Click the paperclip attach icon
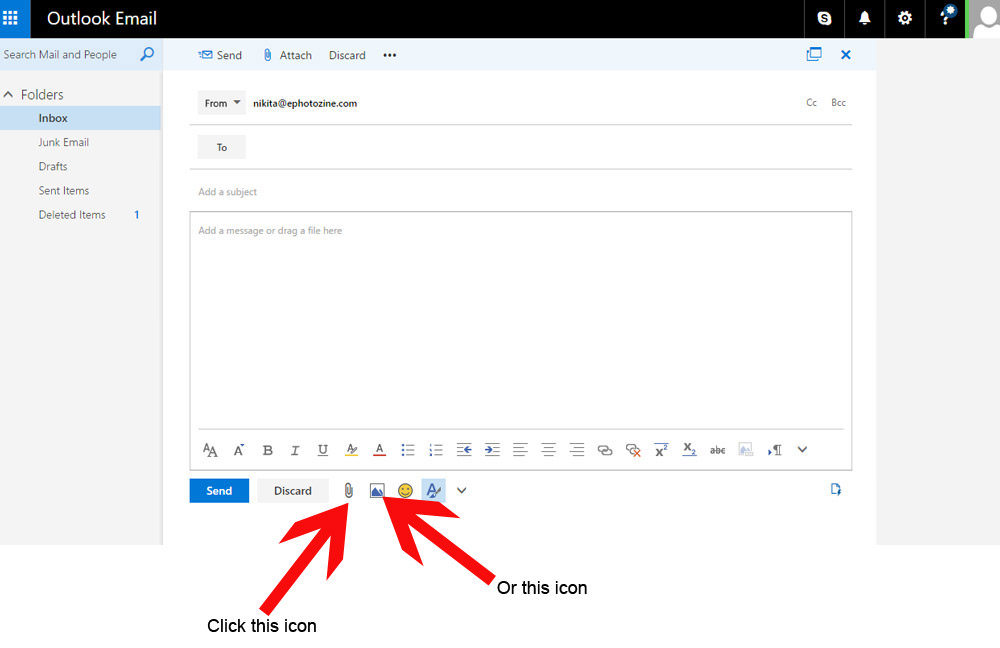 [348, 490]
